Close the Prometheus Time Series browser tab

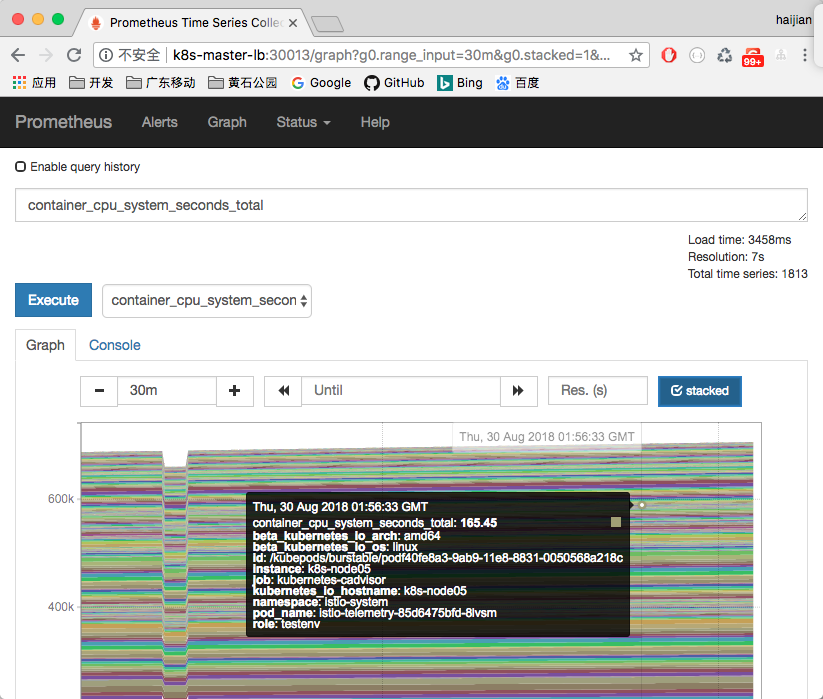pos(293,23)
